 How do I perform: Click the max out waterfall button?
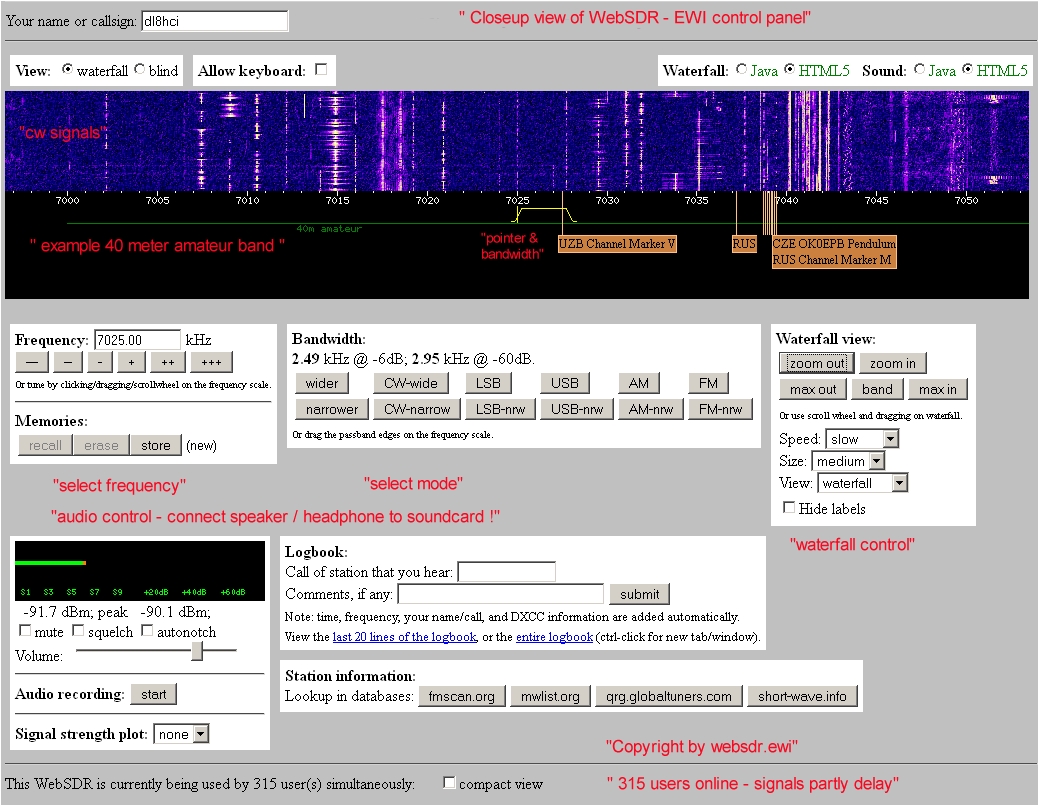813,389
